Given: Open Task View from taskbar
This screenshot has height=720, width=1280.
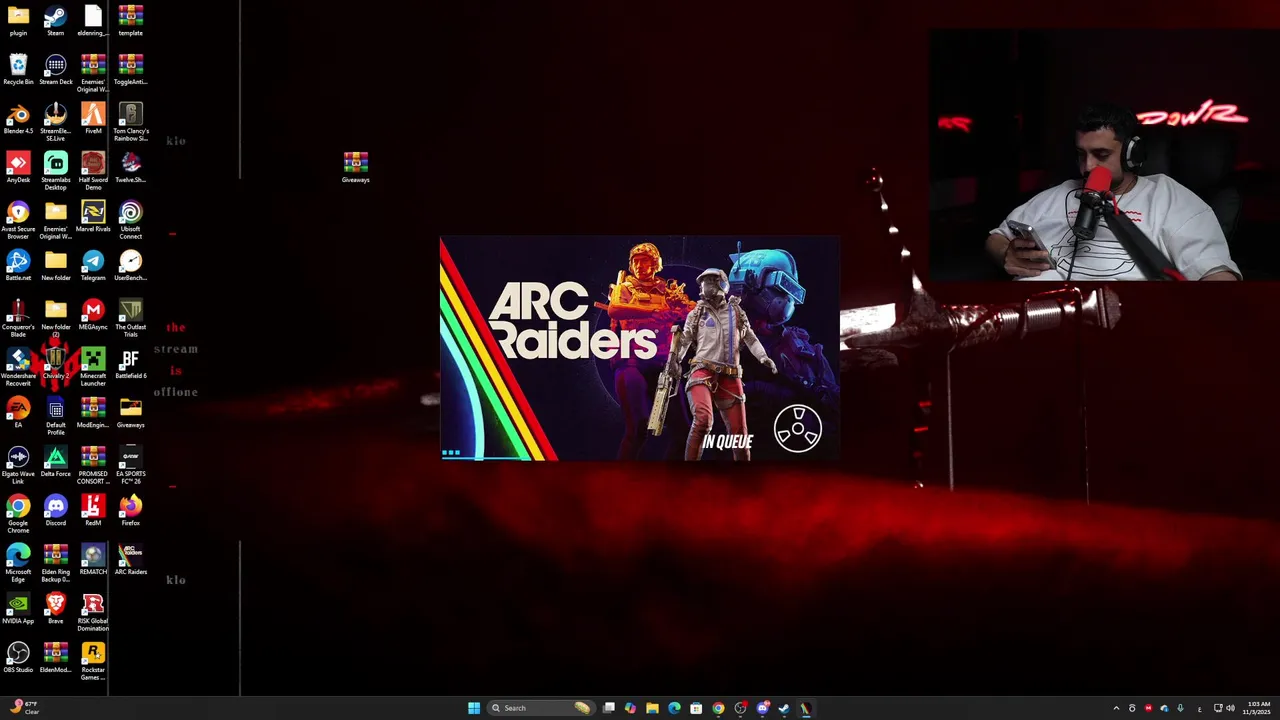Looking at the screenshot, I should click(x=608, y=708).
